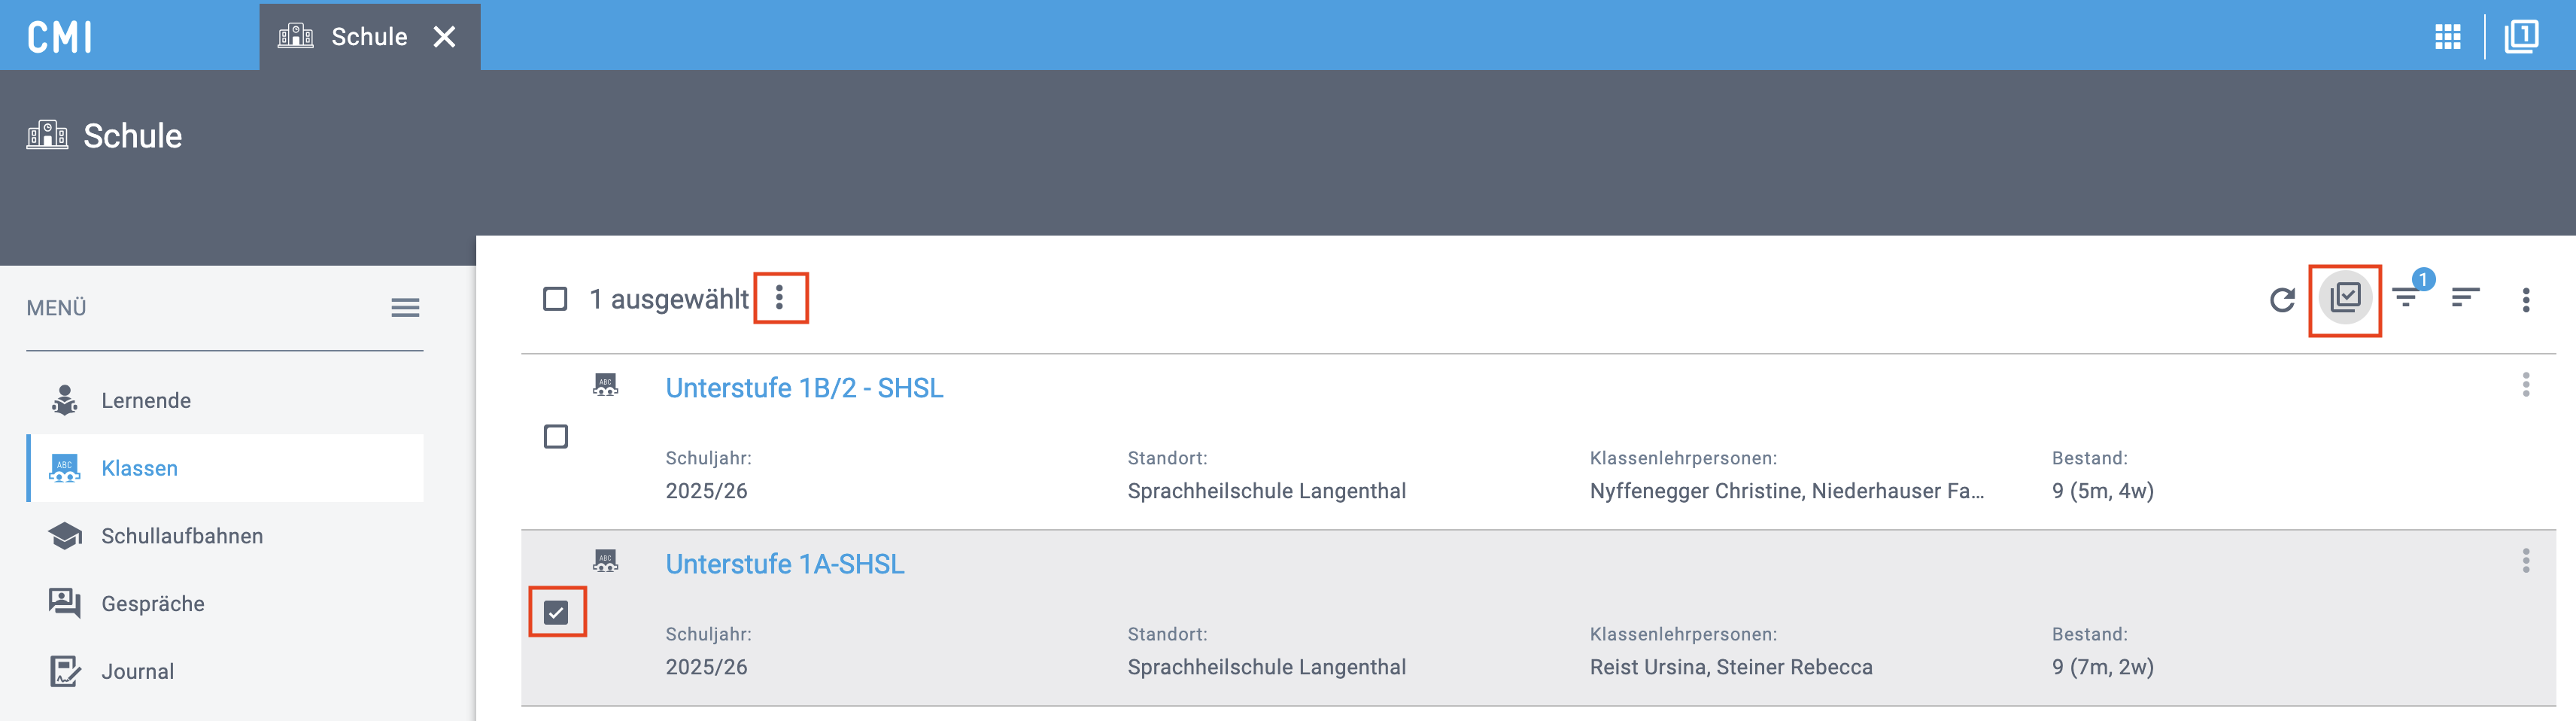Open the three-dot menu for Unterstufe 1A-SHSL
Image resolution: width=2576 pixels, height=721 pixels.
point(2525,561)
